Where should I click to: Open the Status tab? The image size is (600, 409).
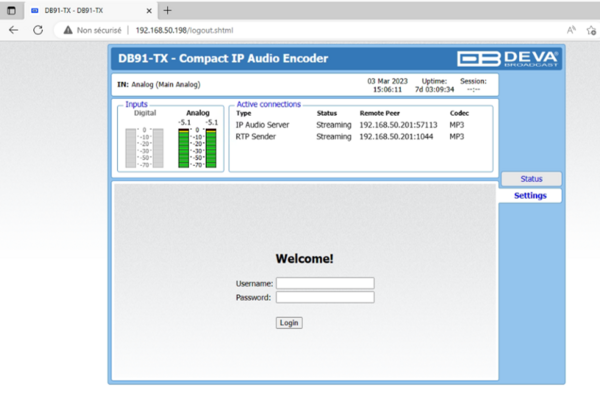[531, 179]
